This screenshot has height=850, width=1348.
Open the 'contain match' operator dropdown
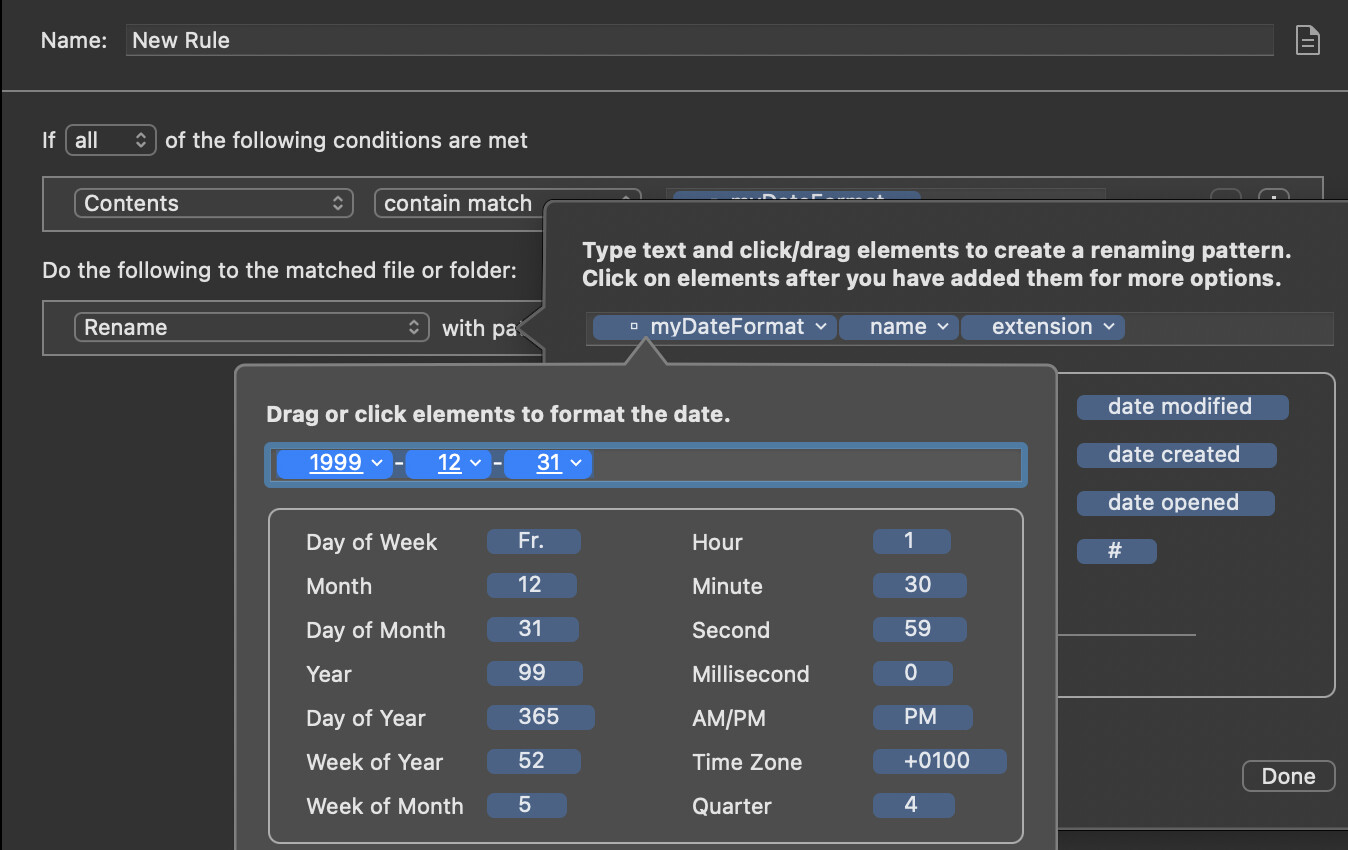point(506,204)
